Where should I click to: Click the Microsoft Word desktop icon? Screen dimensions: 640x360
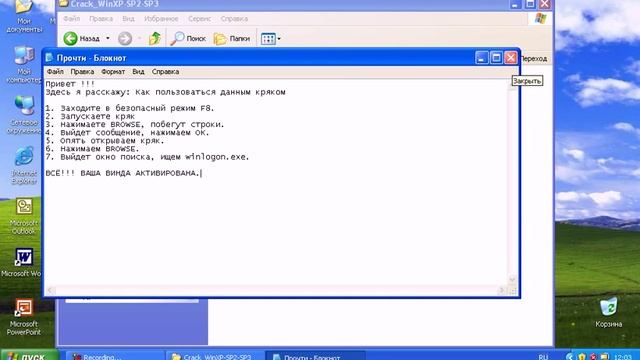(22, 263)
